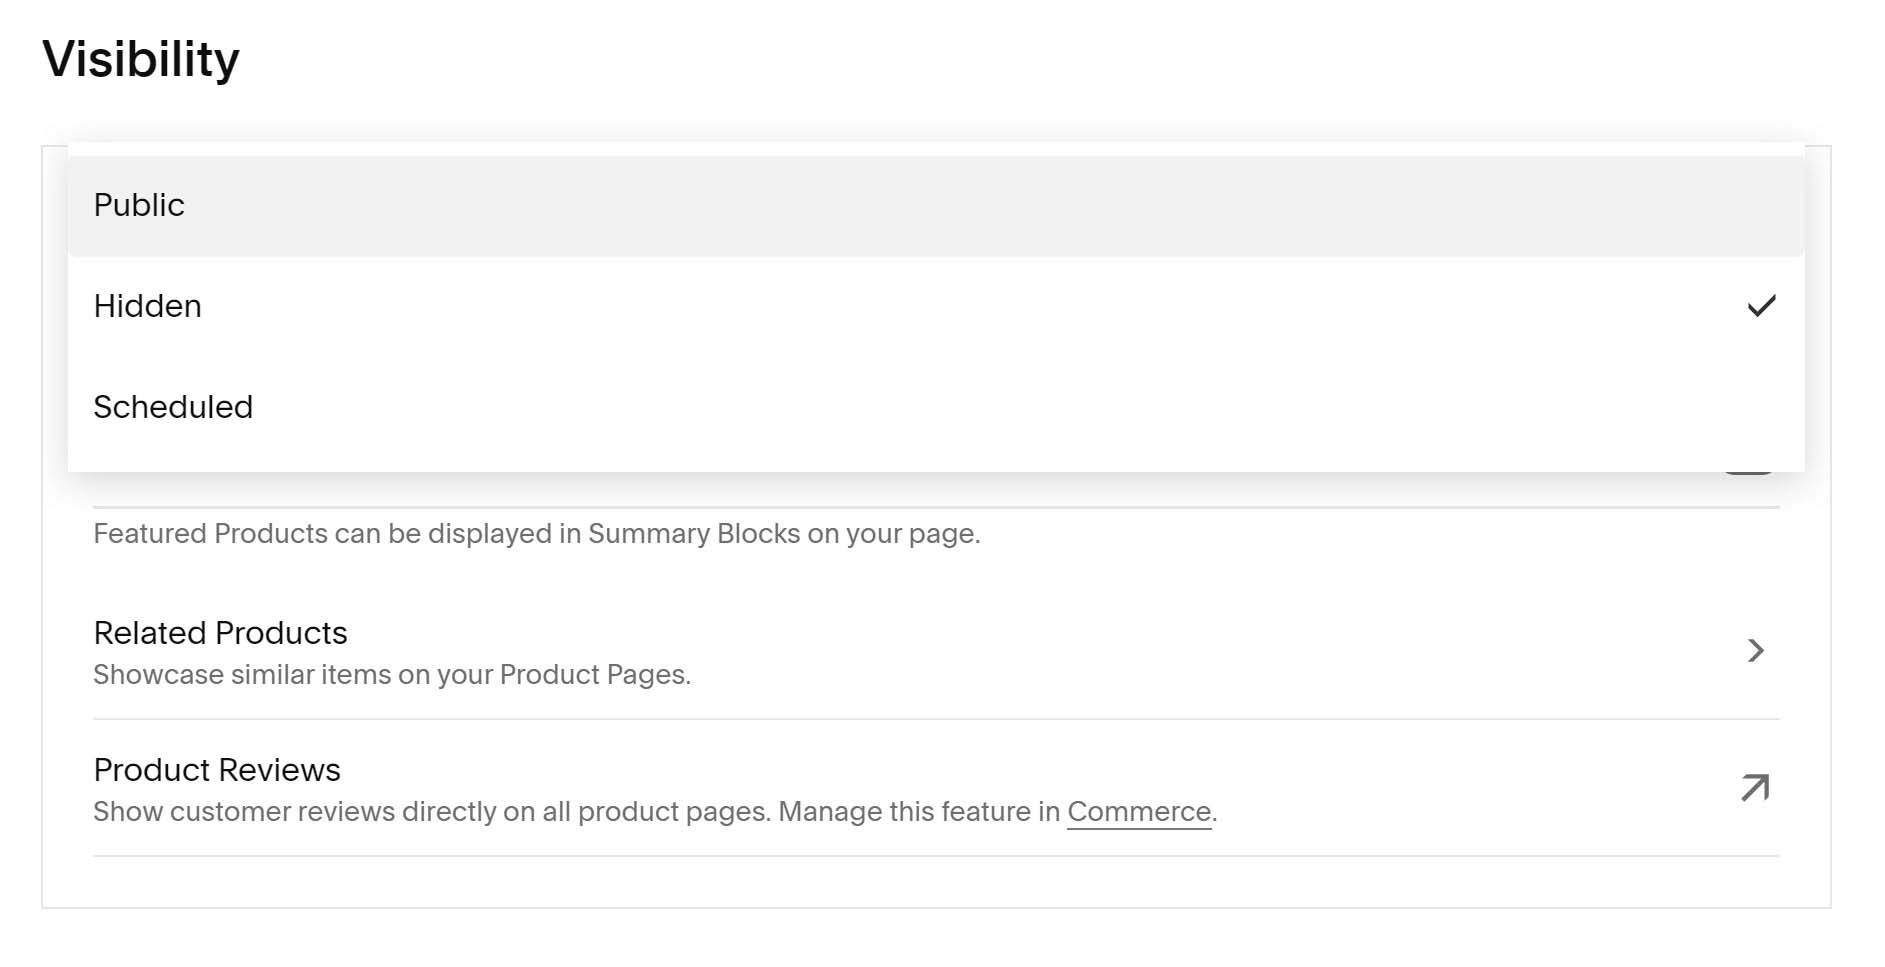Follow the Commerce link

(x=1139, y=812)
